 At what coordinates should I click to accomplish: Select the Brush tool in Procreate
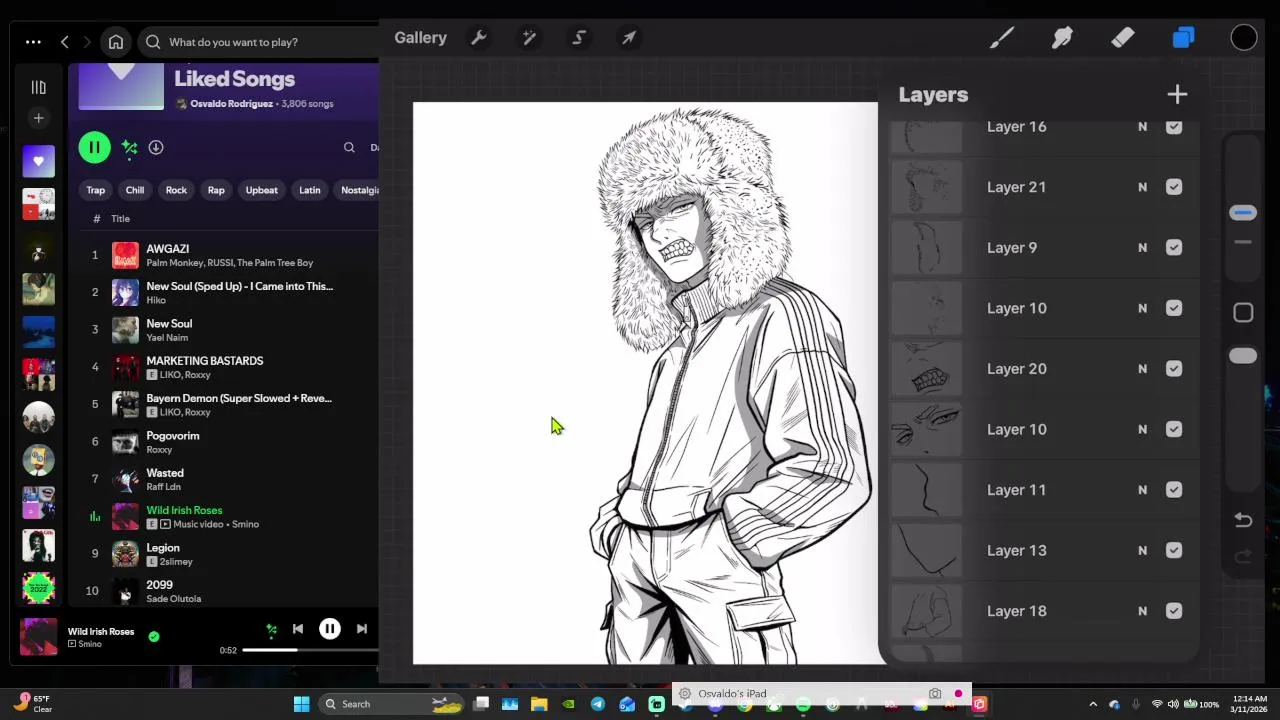pos(1002,38)
